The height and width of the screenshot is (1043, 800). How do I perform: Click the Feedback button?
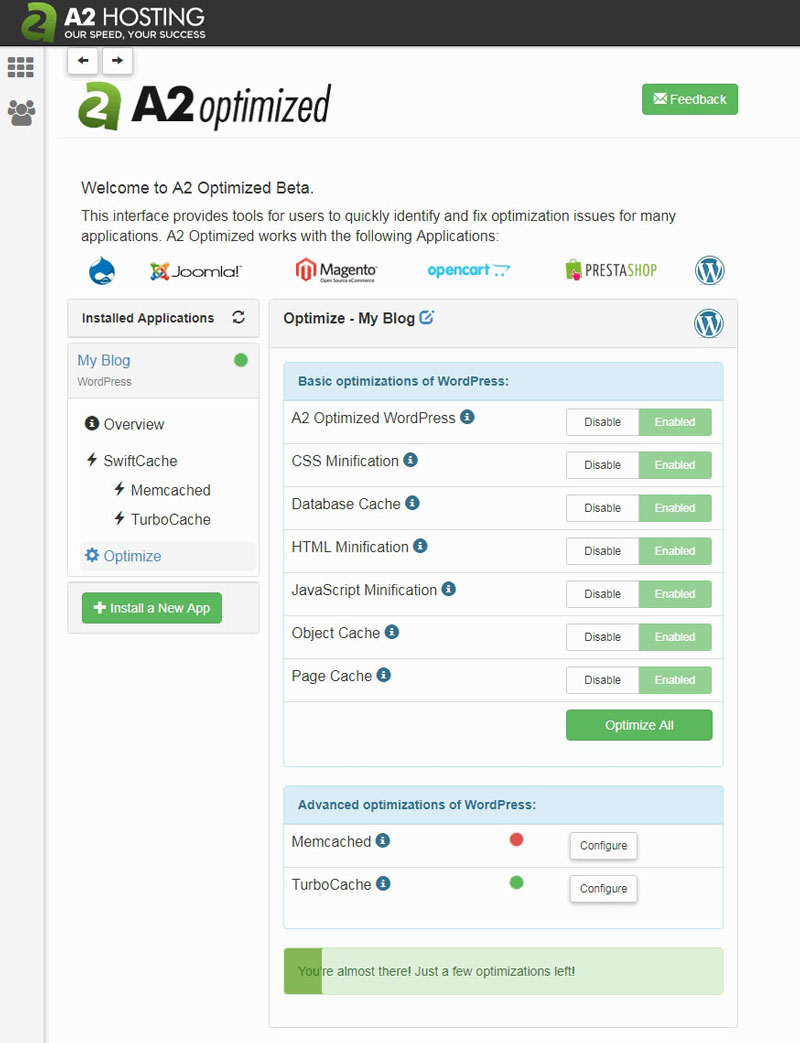click(x=690, y=99)
